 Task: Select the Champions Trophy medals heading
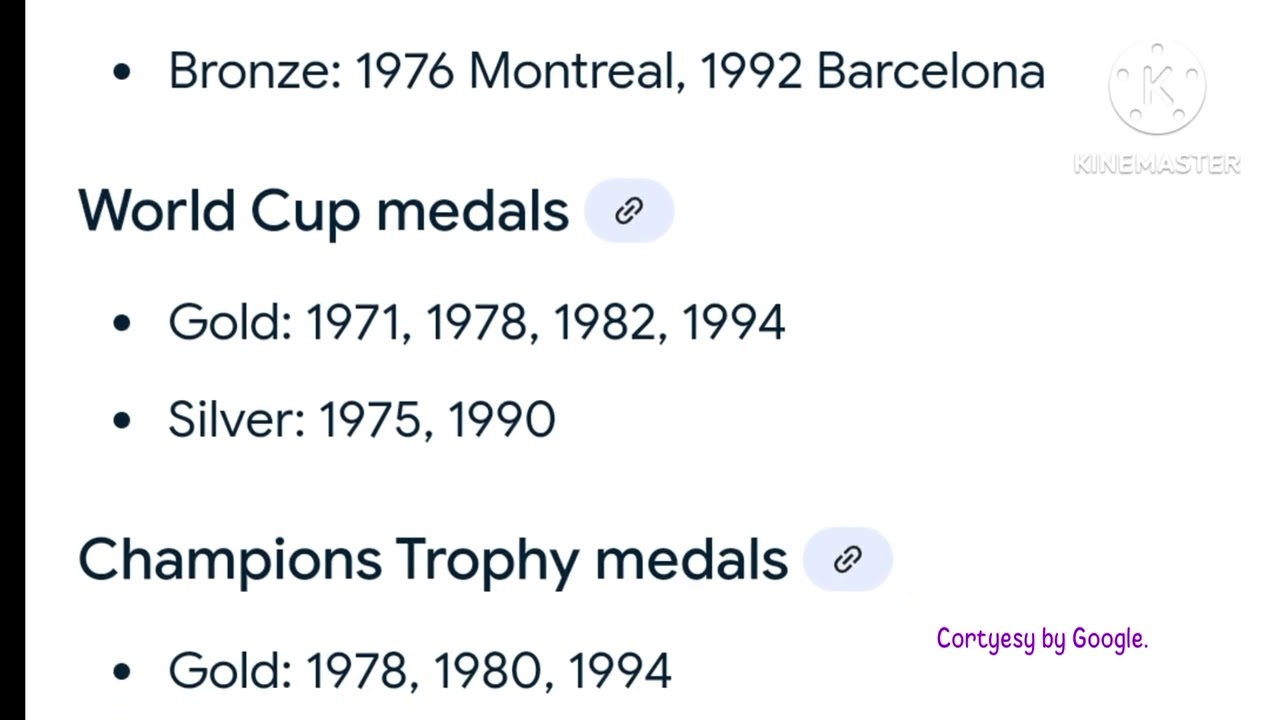[432, 559]
